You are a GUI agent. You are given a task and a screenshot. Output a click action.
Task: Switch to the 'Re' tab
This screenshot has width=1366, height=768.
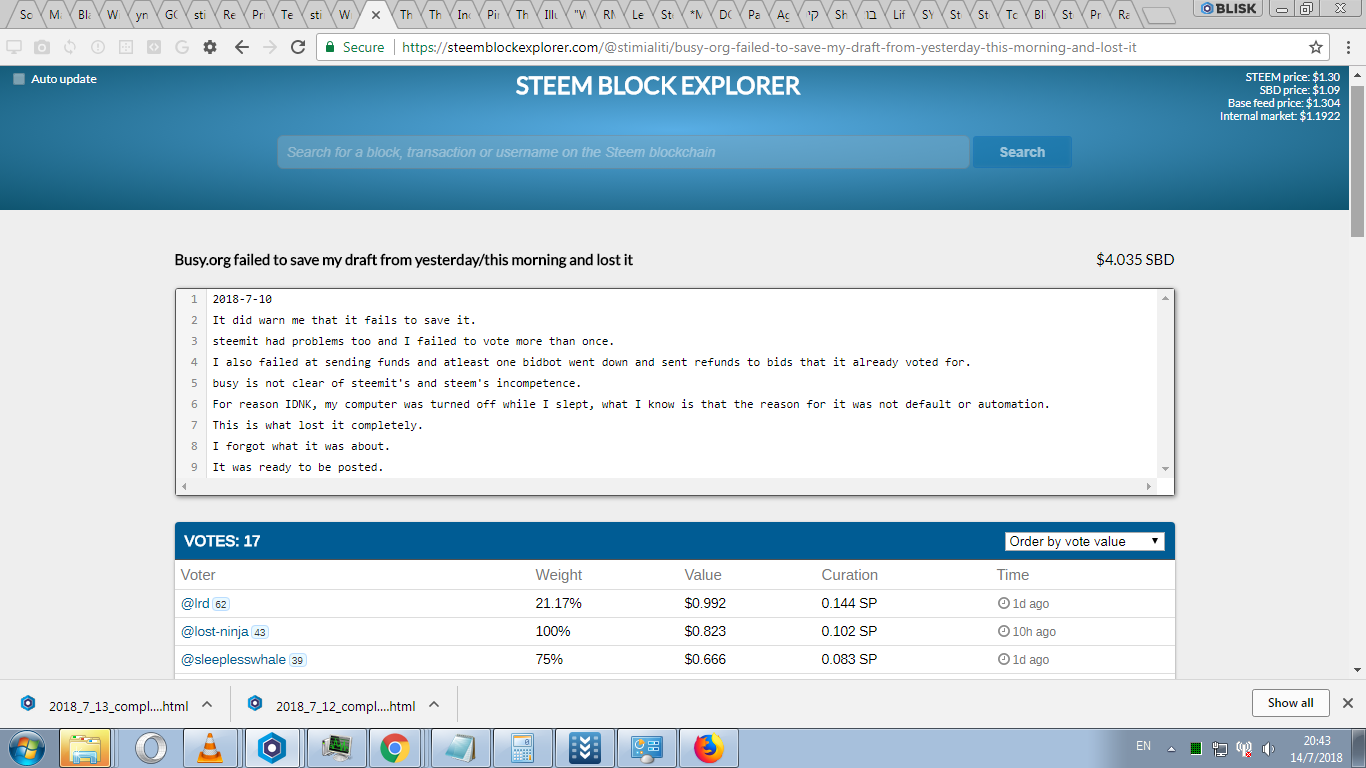pos(229,15)
